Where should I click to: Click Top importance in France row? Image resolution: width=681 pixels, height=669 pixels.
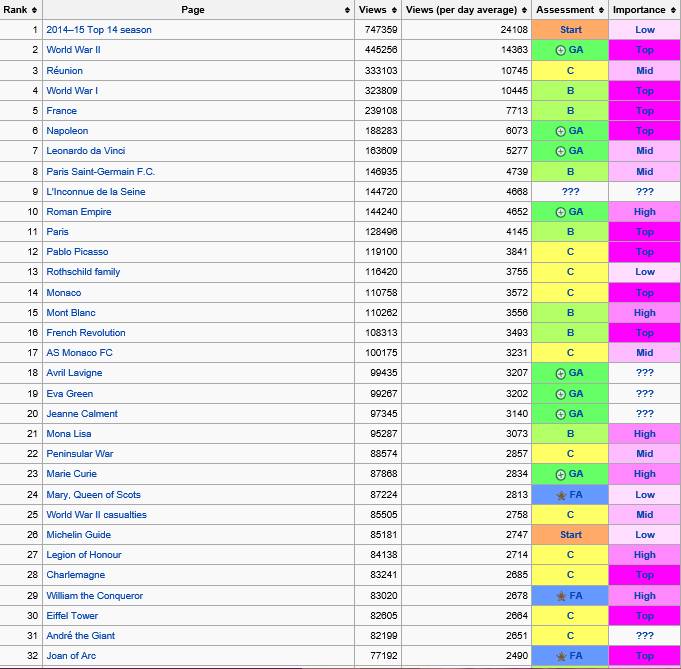click(645, 111)
